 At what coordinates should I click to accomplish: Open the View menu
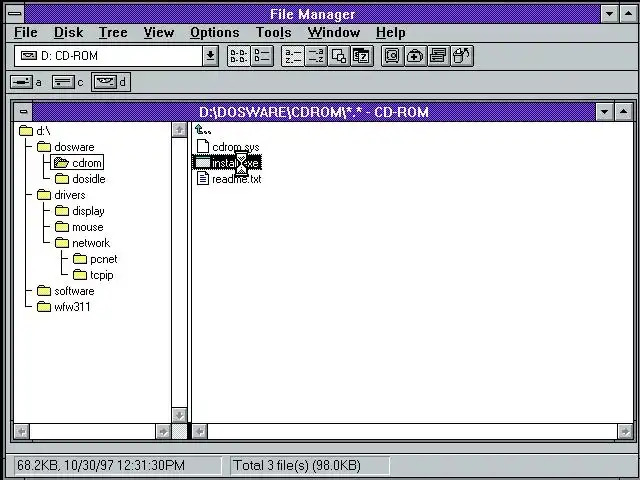(159, 33)
